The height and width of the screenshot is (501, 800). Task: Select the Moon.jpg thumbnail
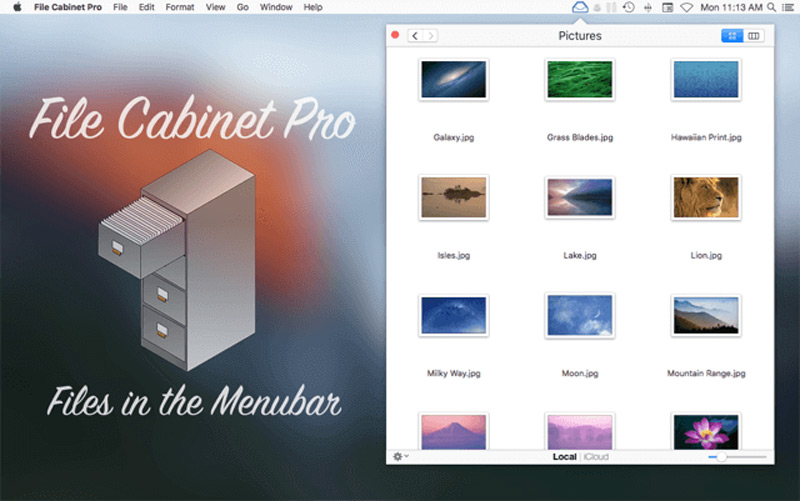[580, 315]
